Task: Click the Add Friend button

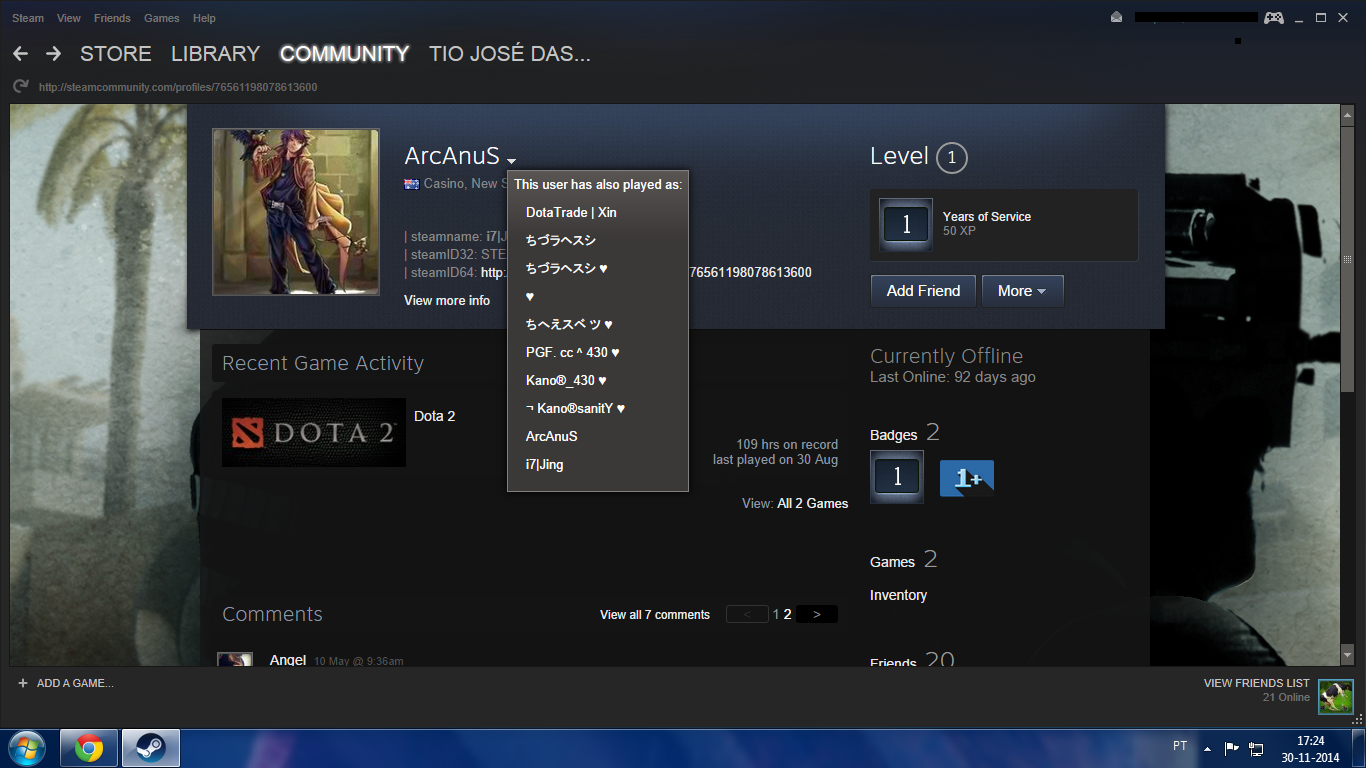Action: pyautogui.click(x=923, y=291)
